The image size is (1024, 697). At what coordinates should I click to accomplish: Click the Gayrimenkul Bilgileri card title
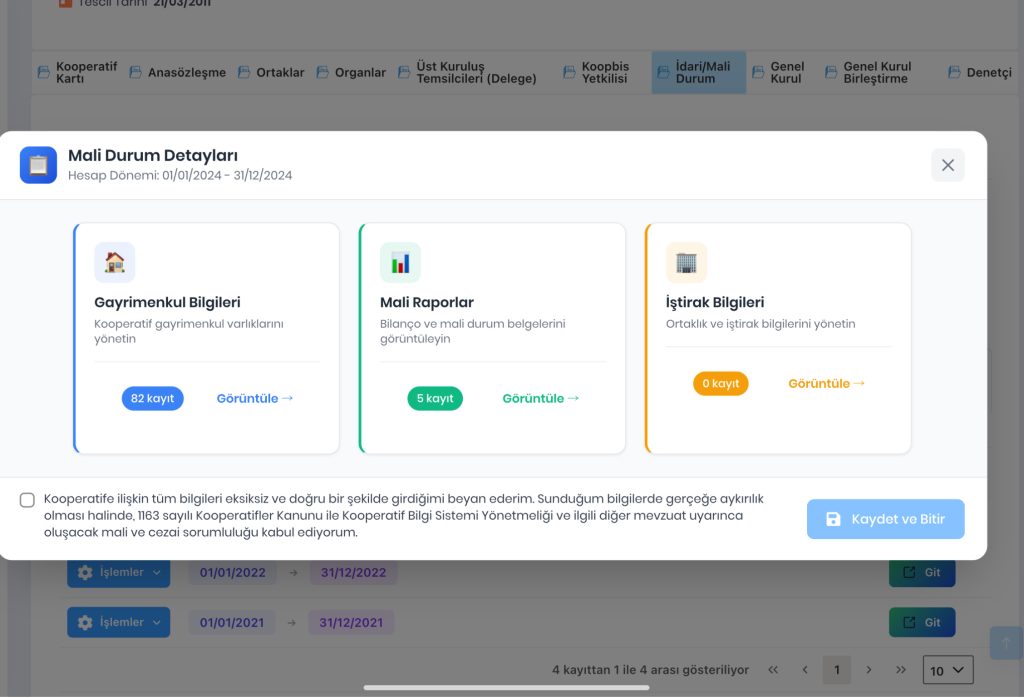click(x=167, y=302)
